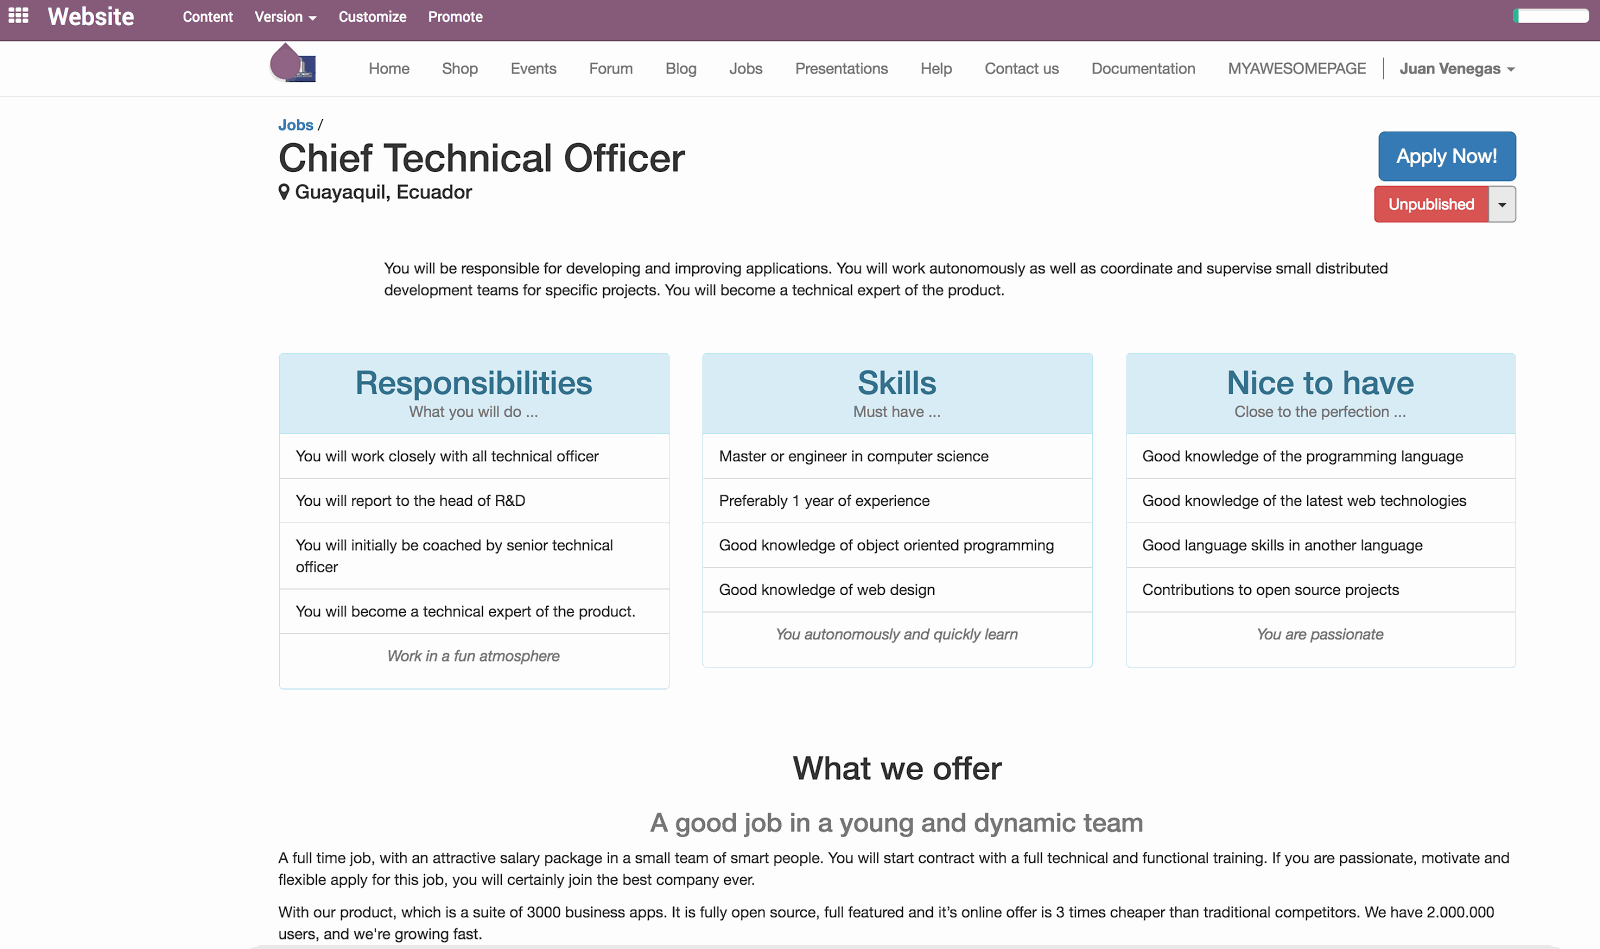Click the Responsibilities panel heading

474,383
